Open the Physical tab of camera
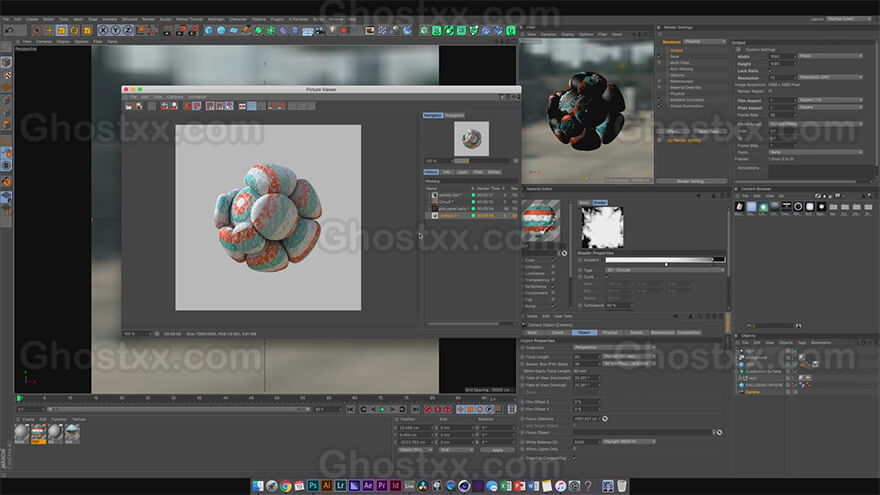The image size is (880, 495). (x=610, y=332)
